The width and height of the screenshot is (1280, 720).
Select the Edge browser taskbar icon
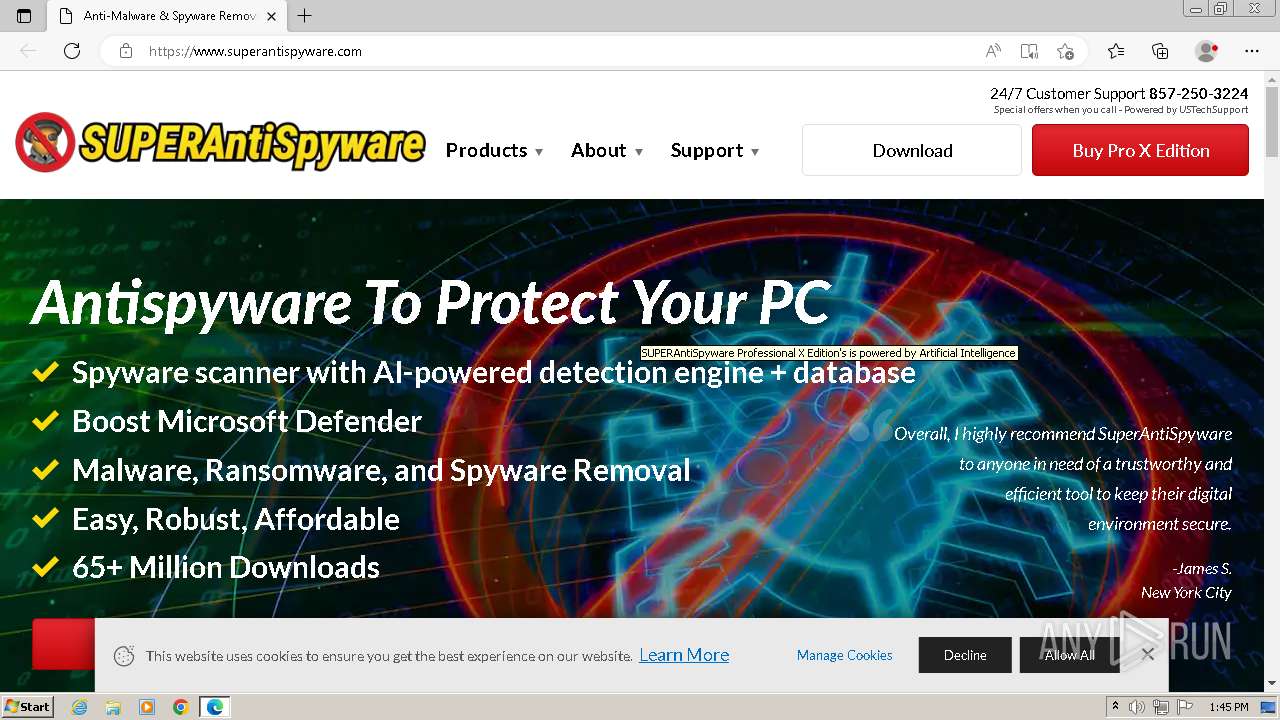point(215,707)
